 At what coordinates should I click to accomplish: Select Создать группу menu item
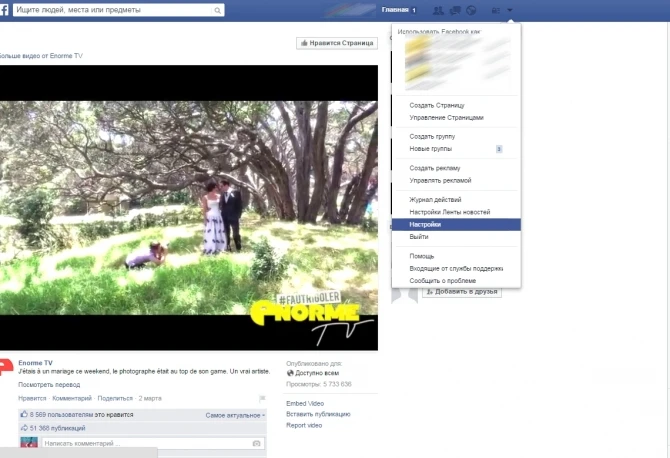(432, 136)
